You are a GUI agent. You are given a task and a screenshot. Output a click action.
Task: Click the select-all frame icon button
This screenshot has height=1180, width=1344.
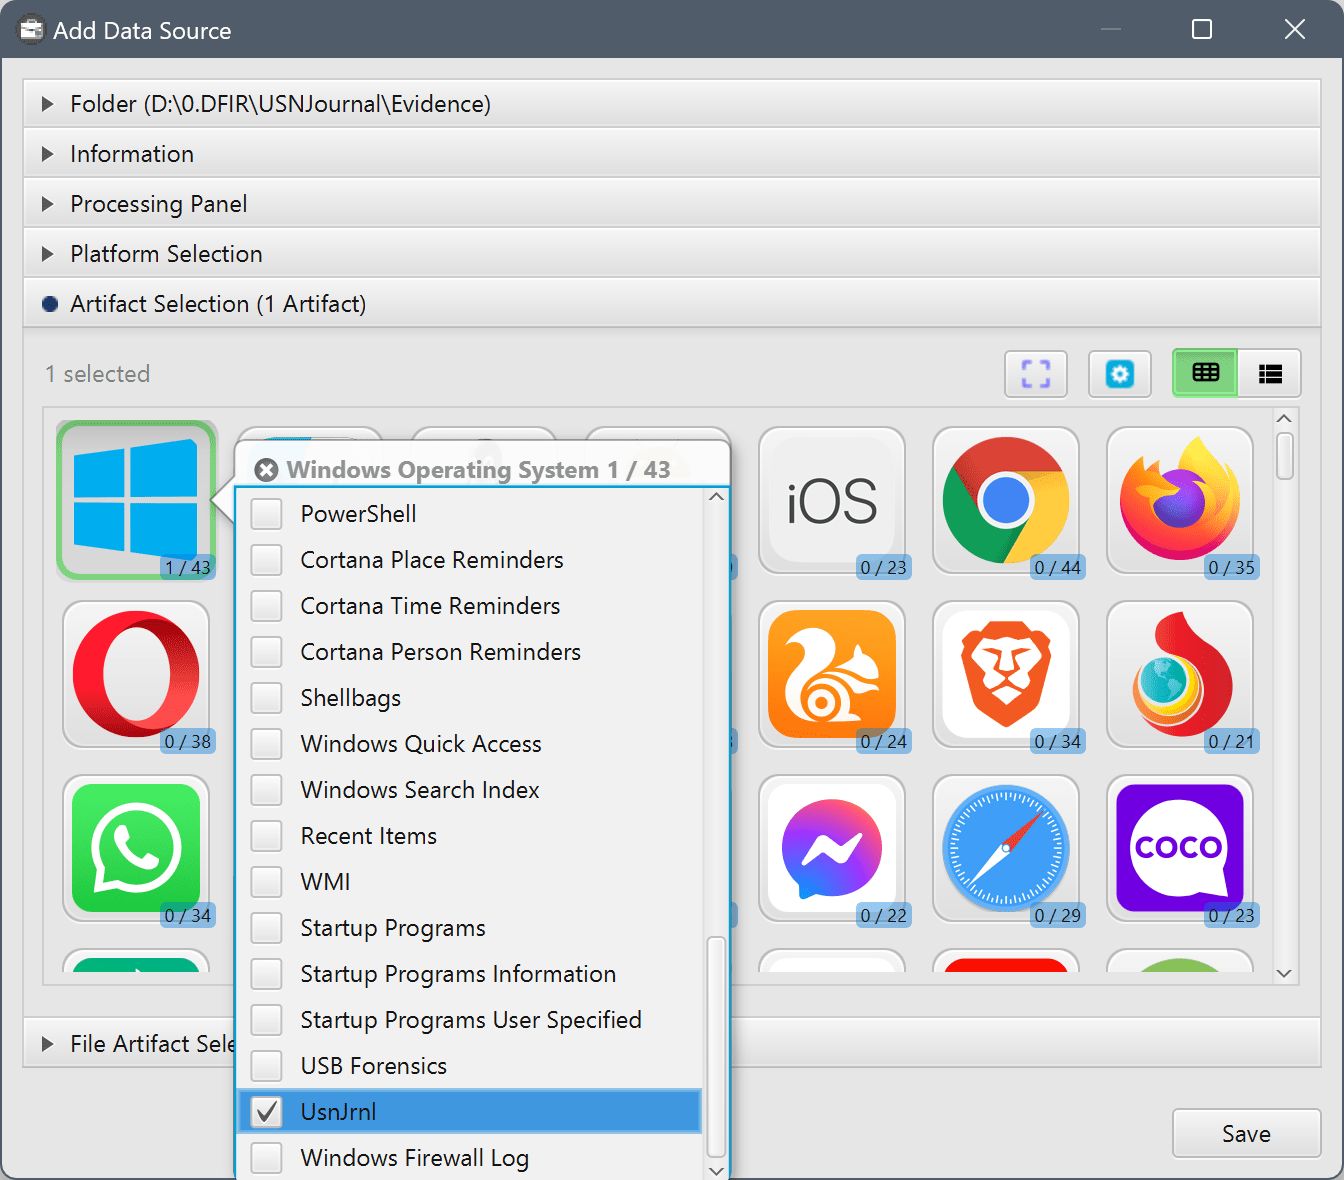(1036, 374)
